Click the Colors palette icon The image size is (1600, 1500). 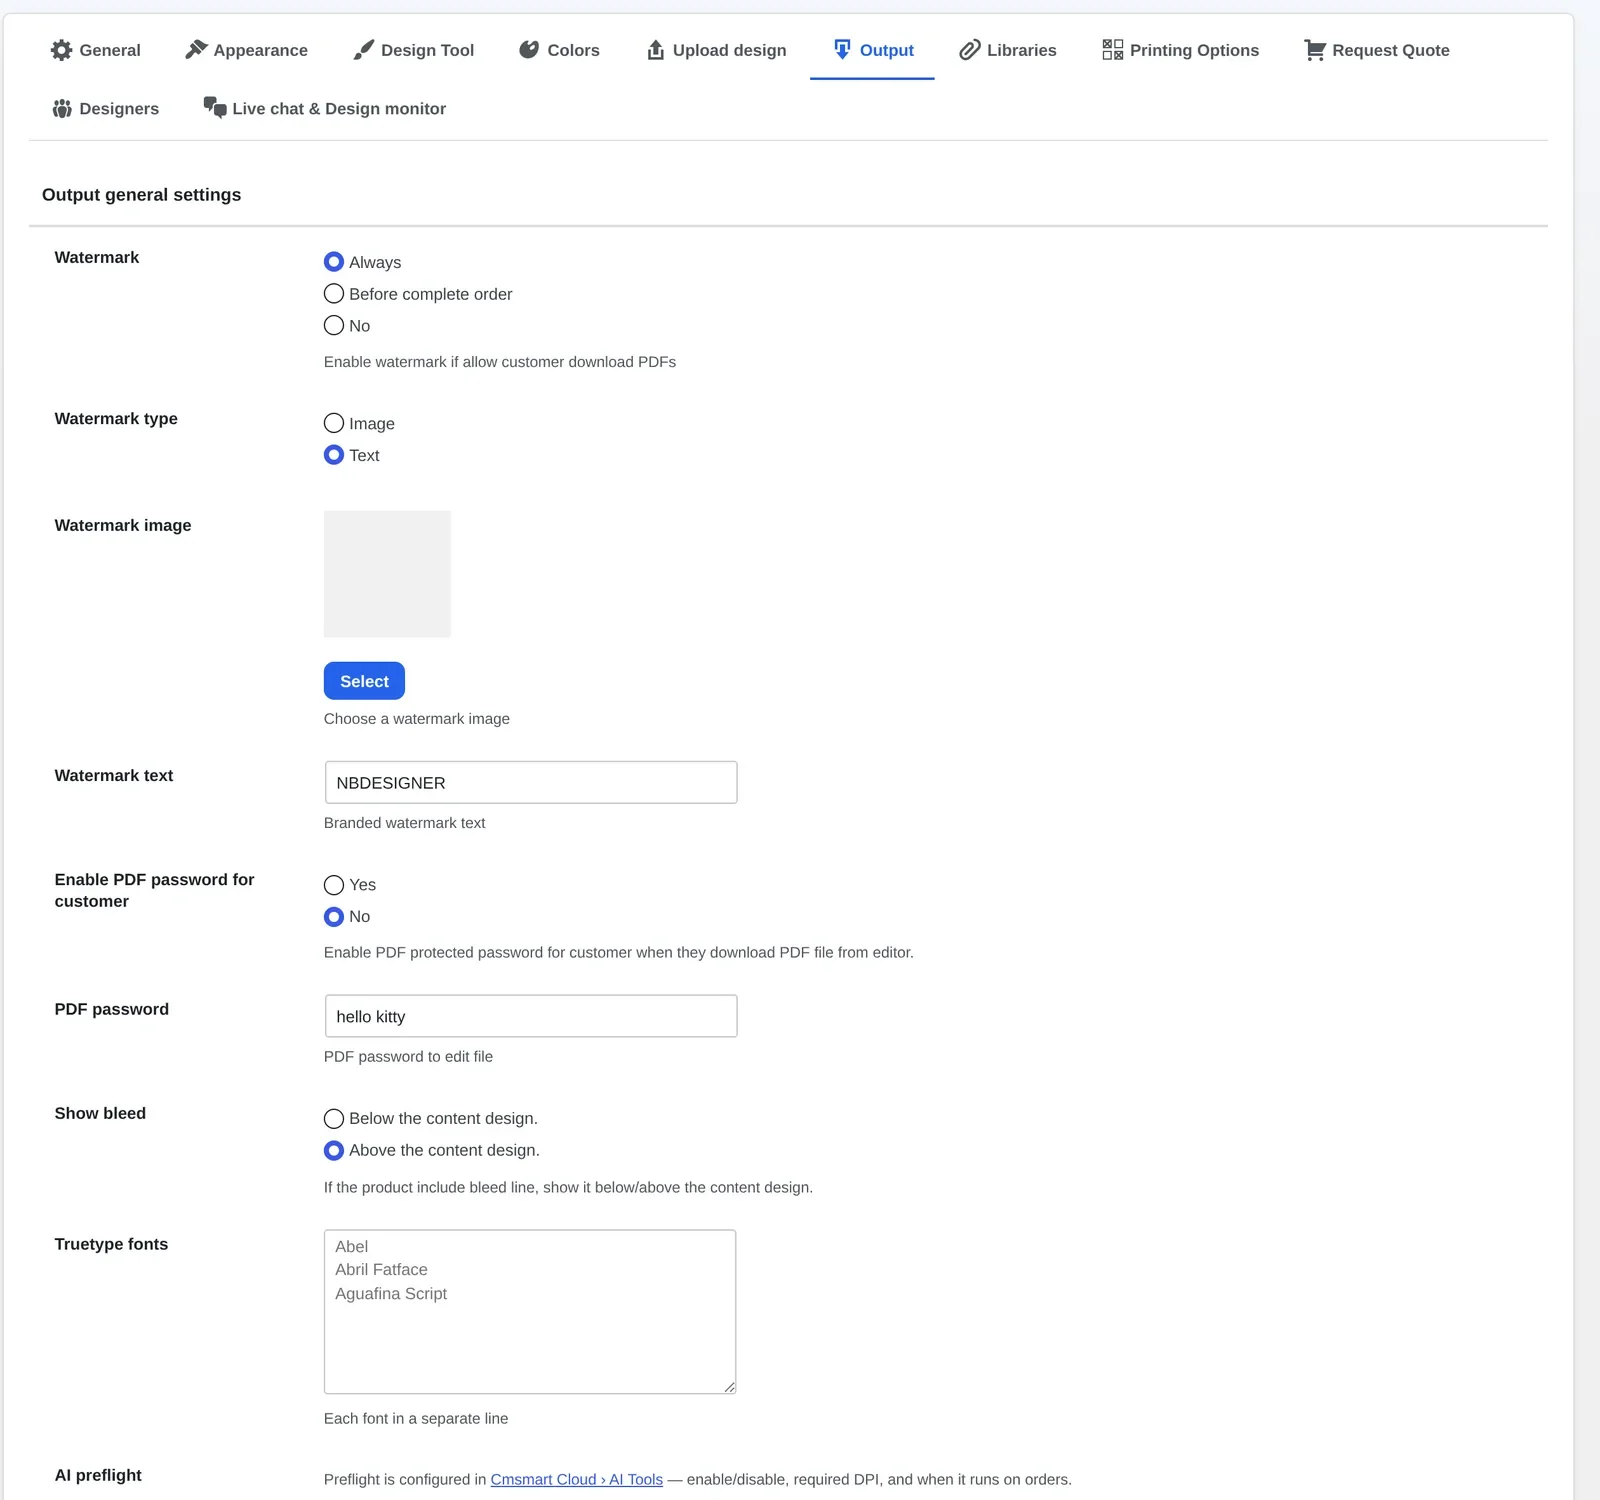coord(529,50)
